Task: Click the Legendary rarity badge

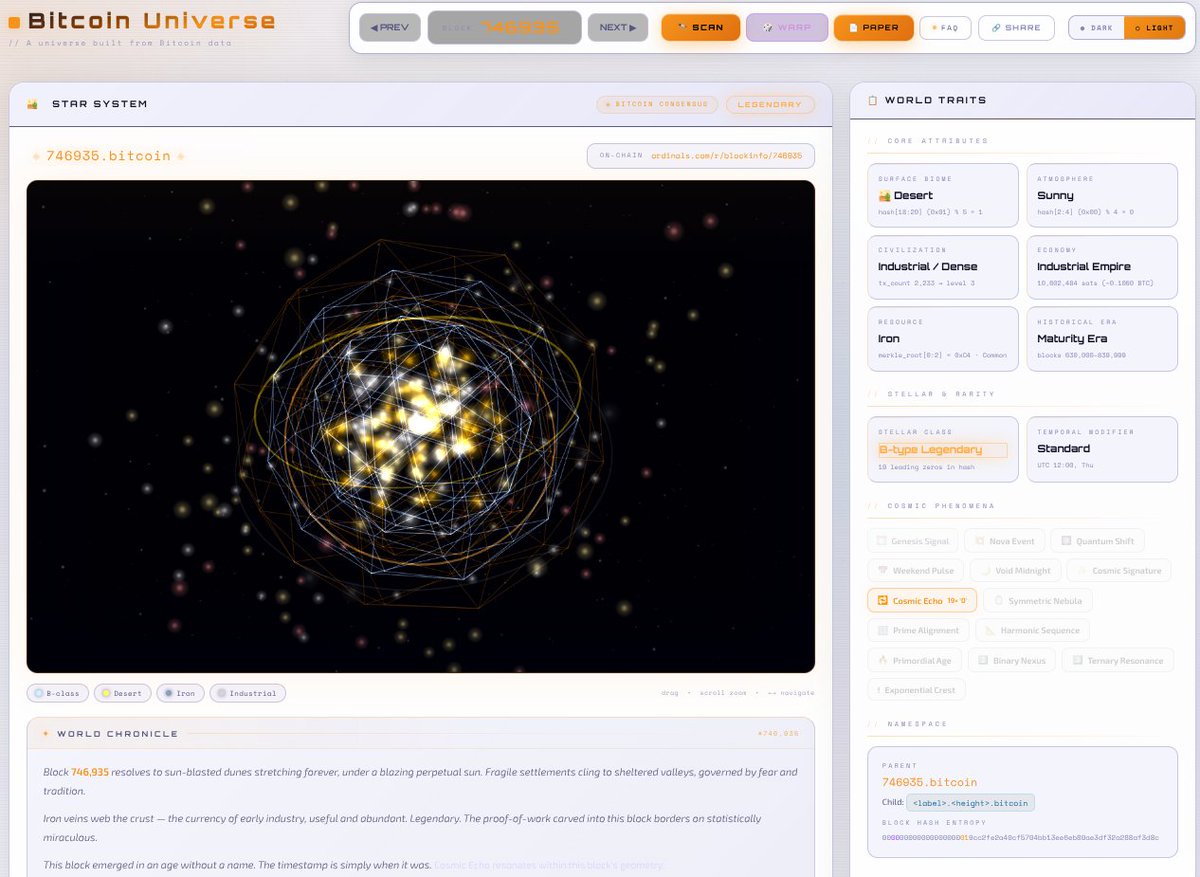Action: pos(770,104)
